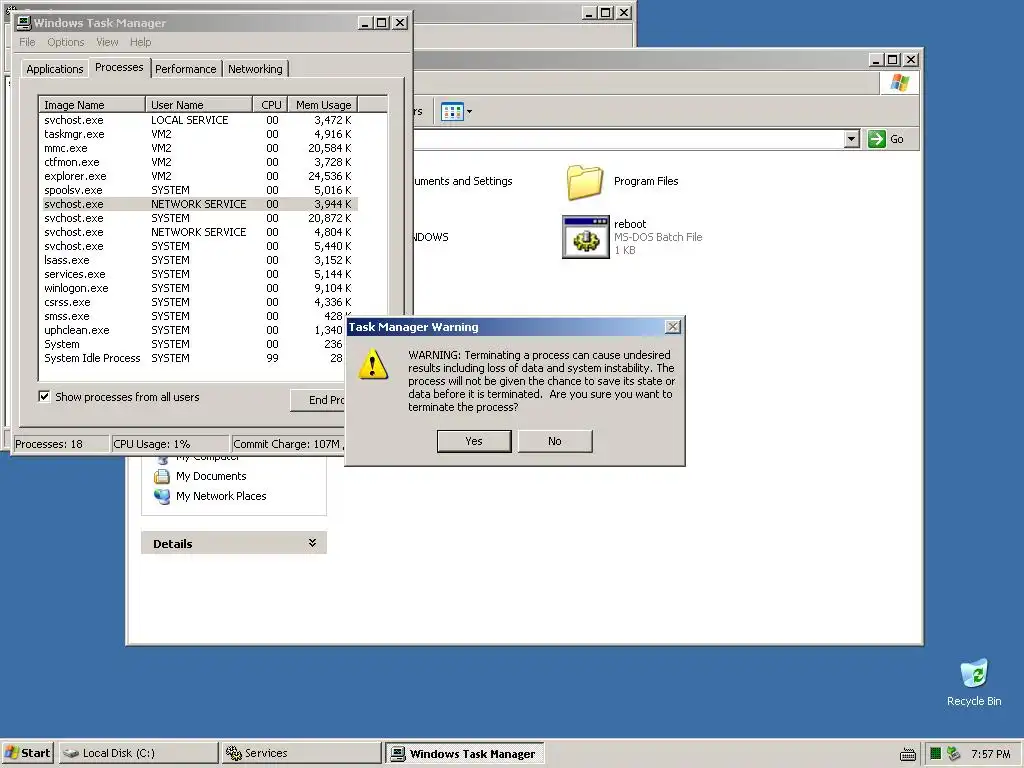Click the Windows Task Manager taskbar button

coord(465,754)
